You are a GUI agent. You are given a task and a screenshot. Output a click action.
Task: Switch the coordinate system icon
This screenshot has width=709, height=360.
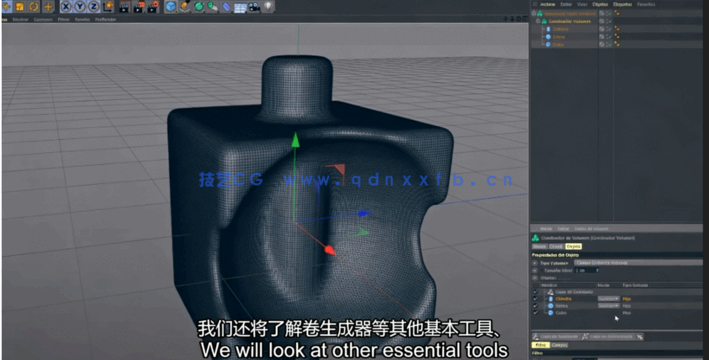pyautogui.click(x=108, y=6)
